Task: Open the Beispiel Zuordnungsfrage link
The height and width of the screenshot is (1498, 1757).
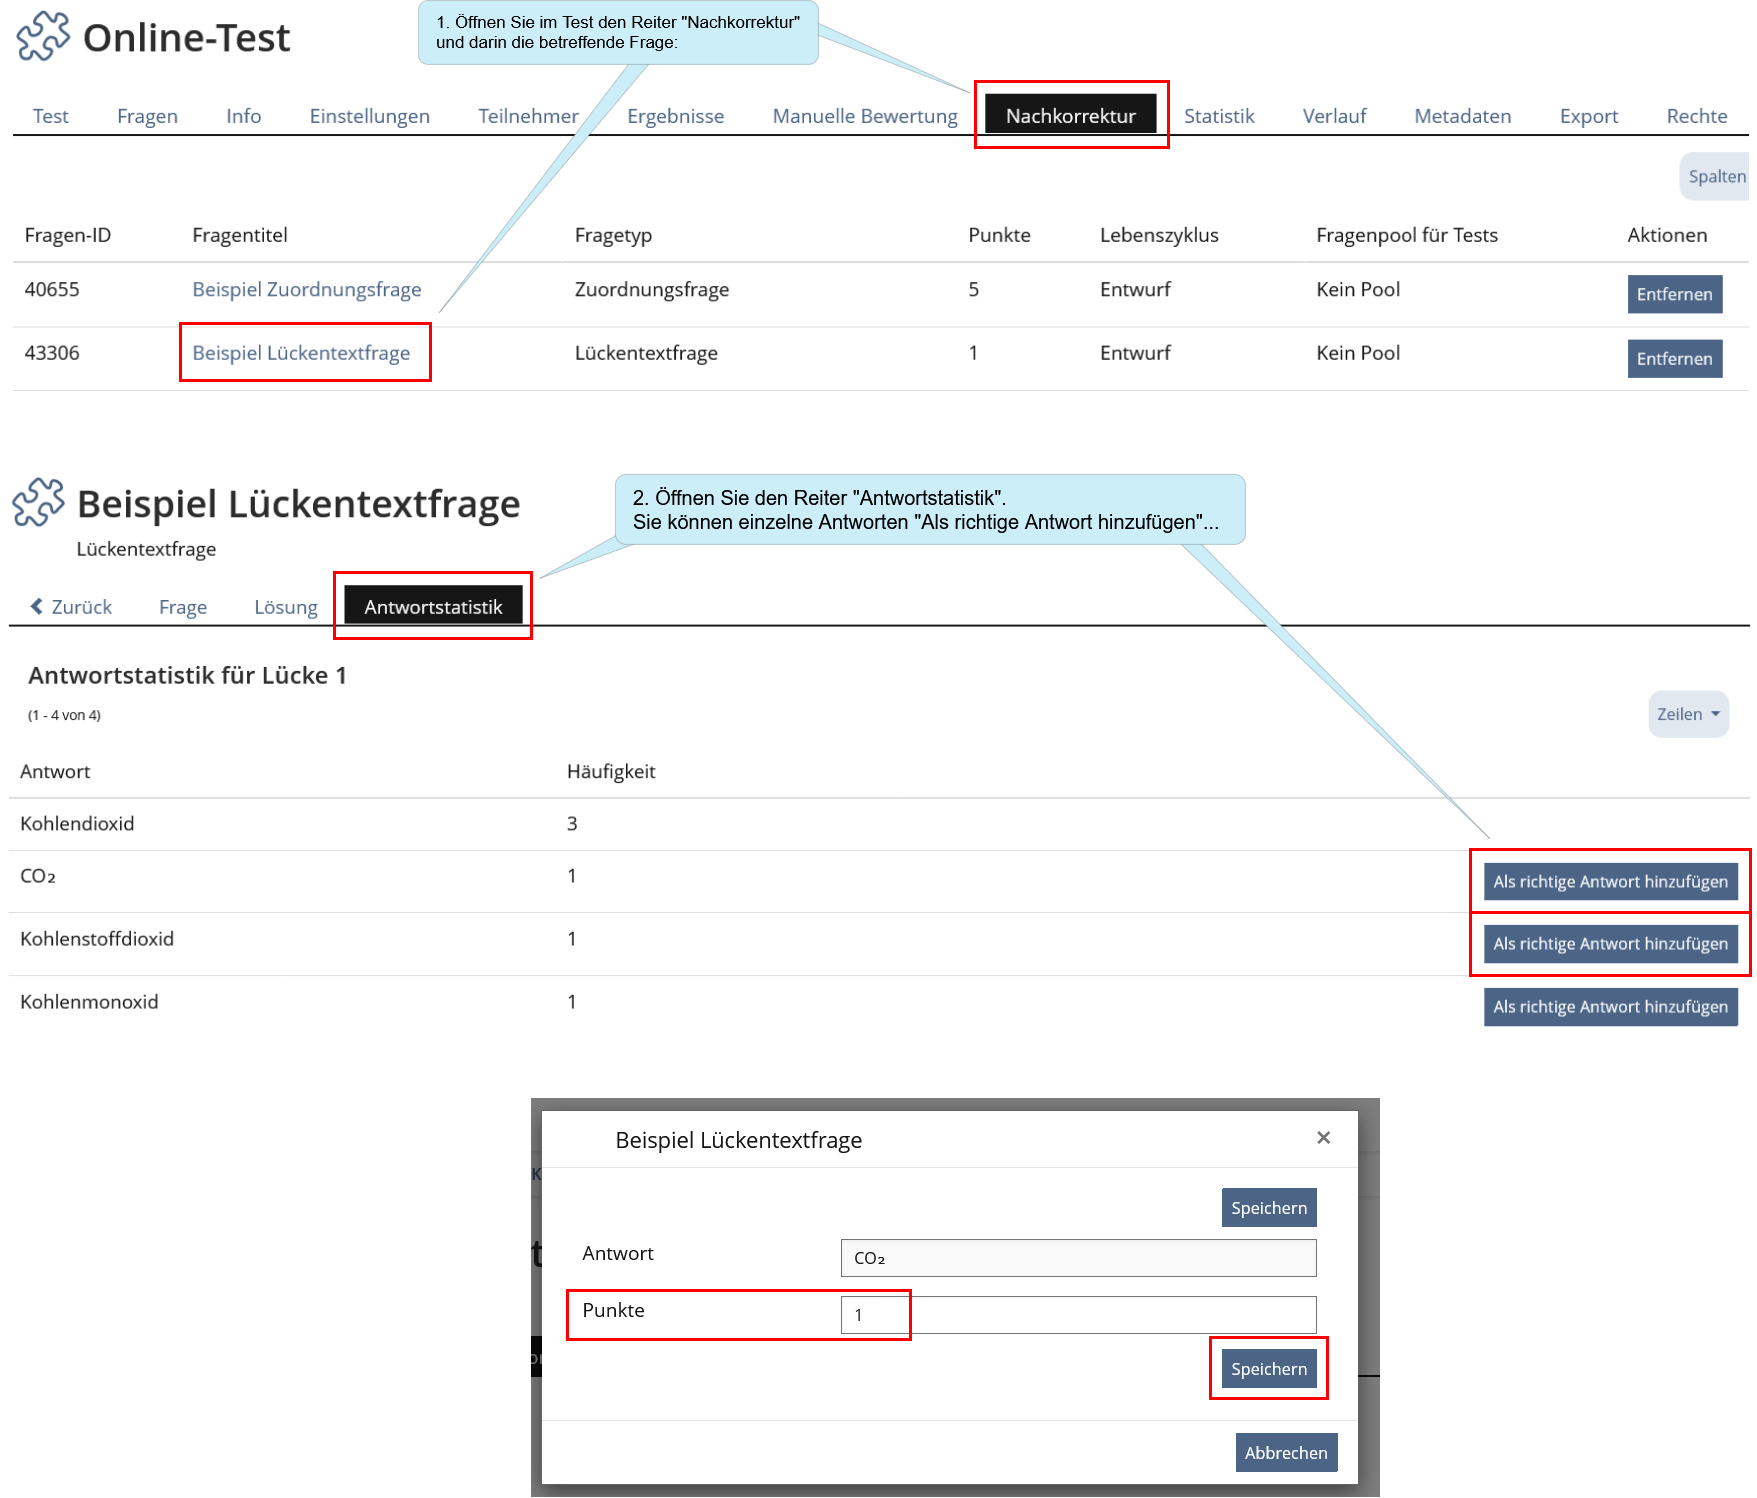Action: tap(306, 289)
